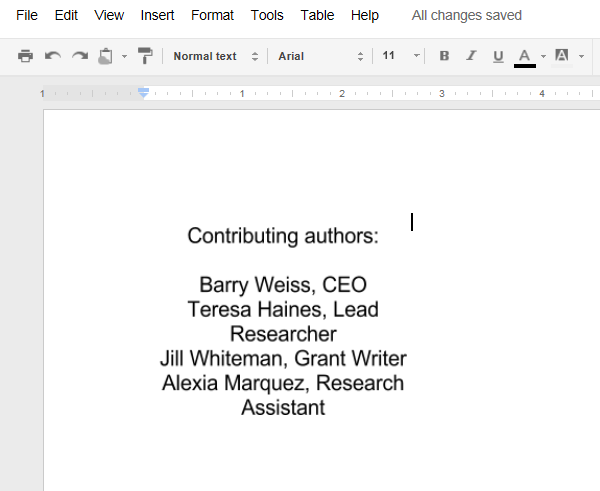Viewport: 600px width, 491px height.
Task: Click the Print icon in toolbar
Action: tap(25, 56)
